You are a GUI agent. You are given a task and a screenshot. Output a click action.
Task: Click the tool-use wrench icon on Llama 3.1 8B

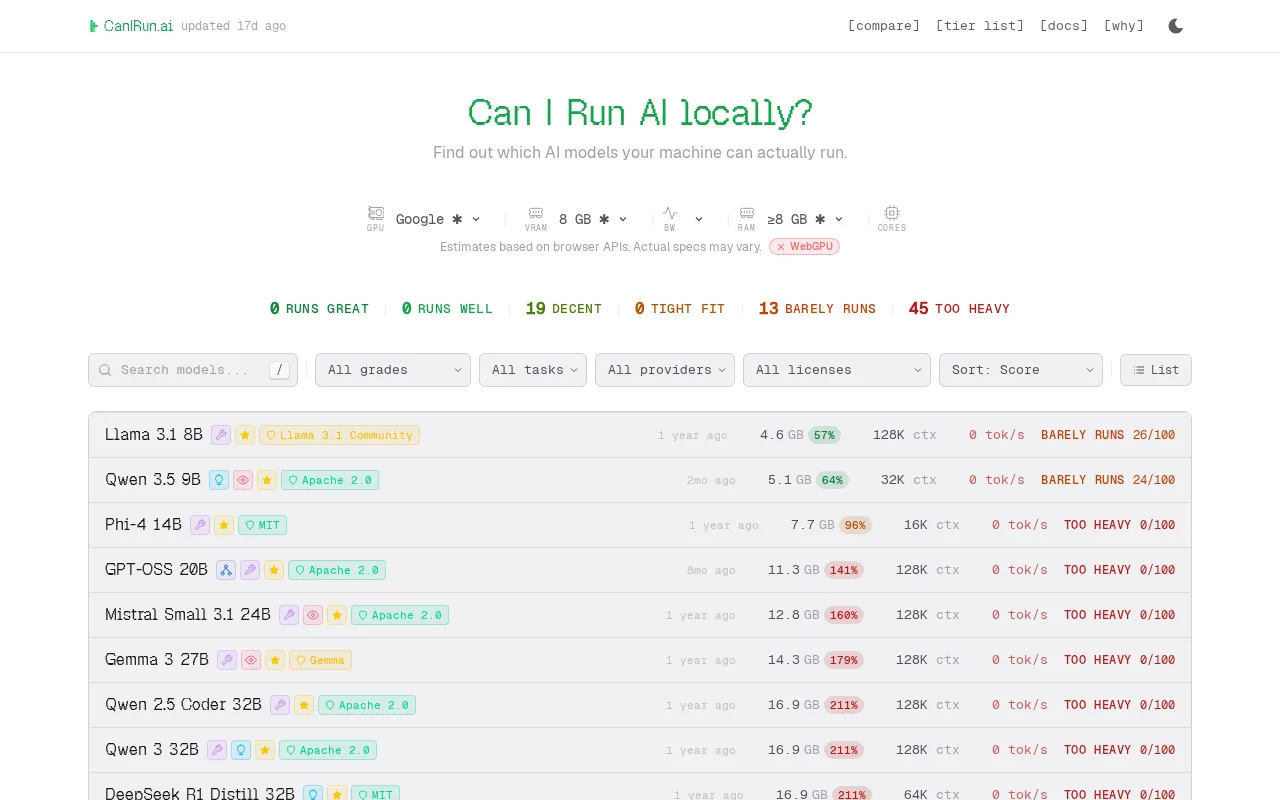point(221,435)
